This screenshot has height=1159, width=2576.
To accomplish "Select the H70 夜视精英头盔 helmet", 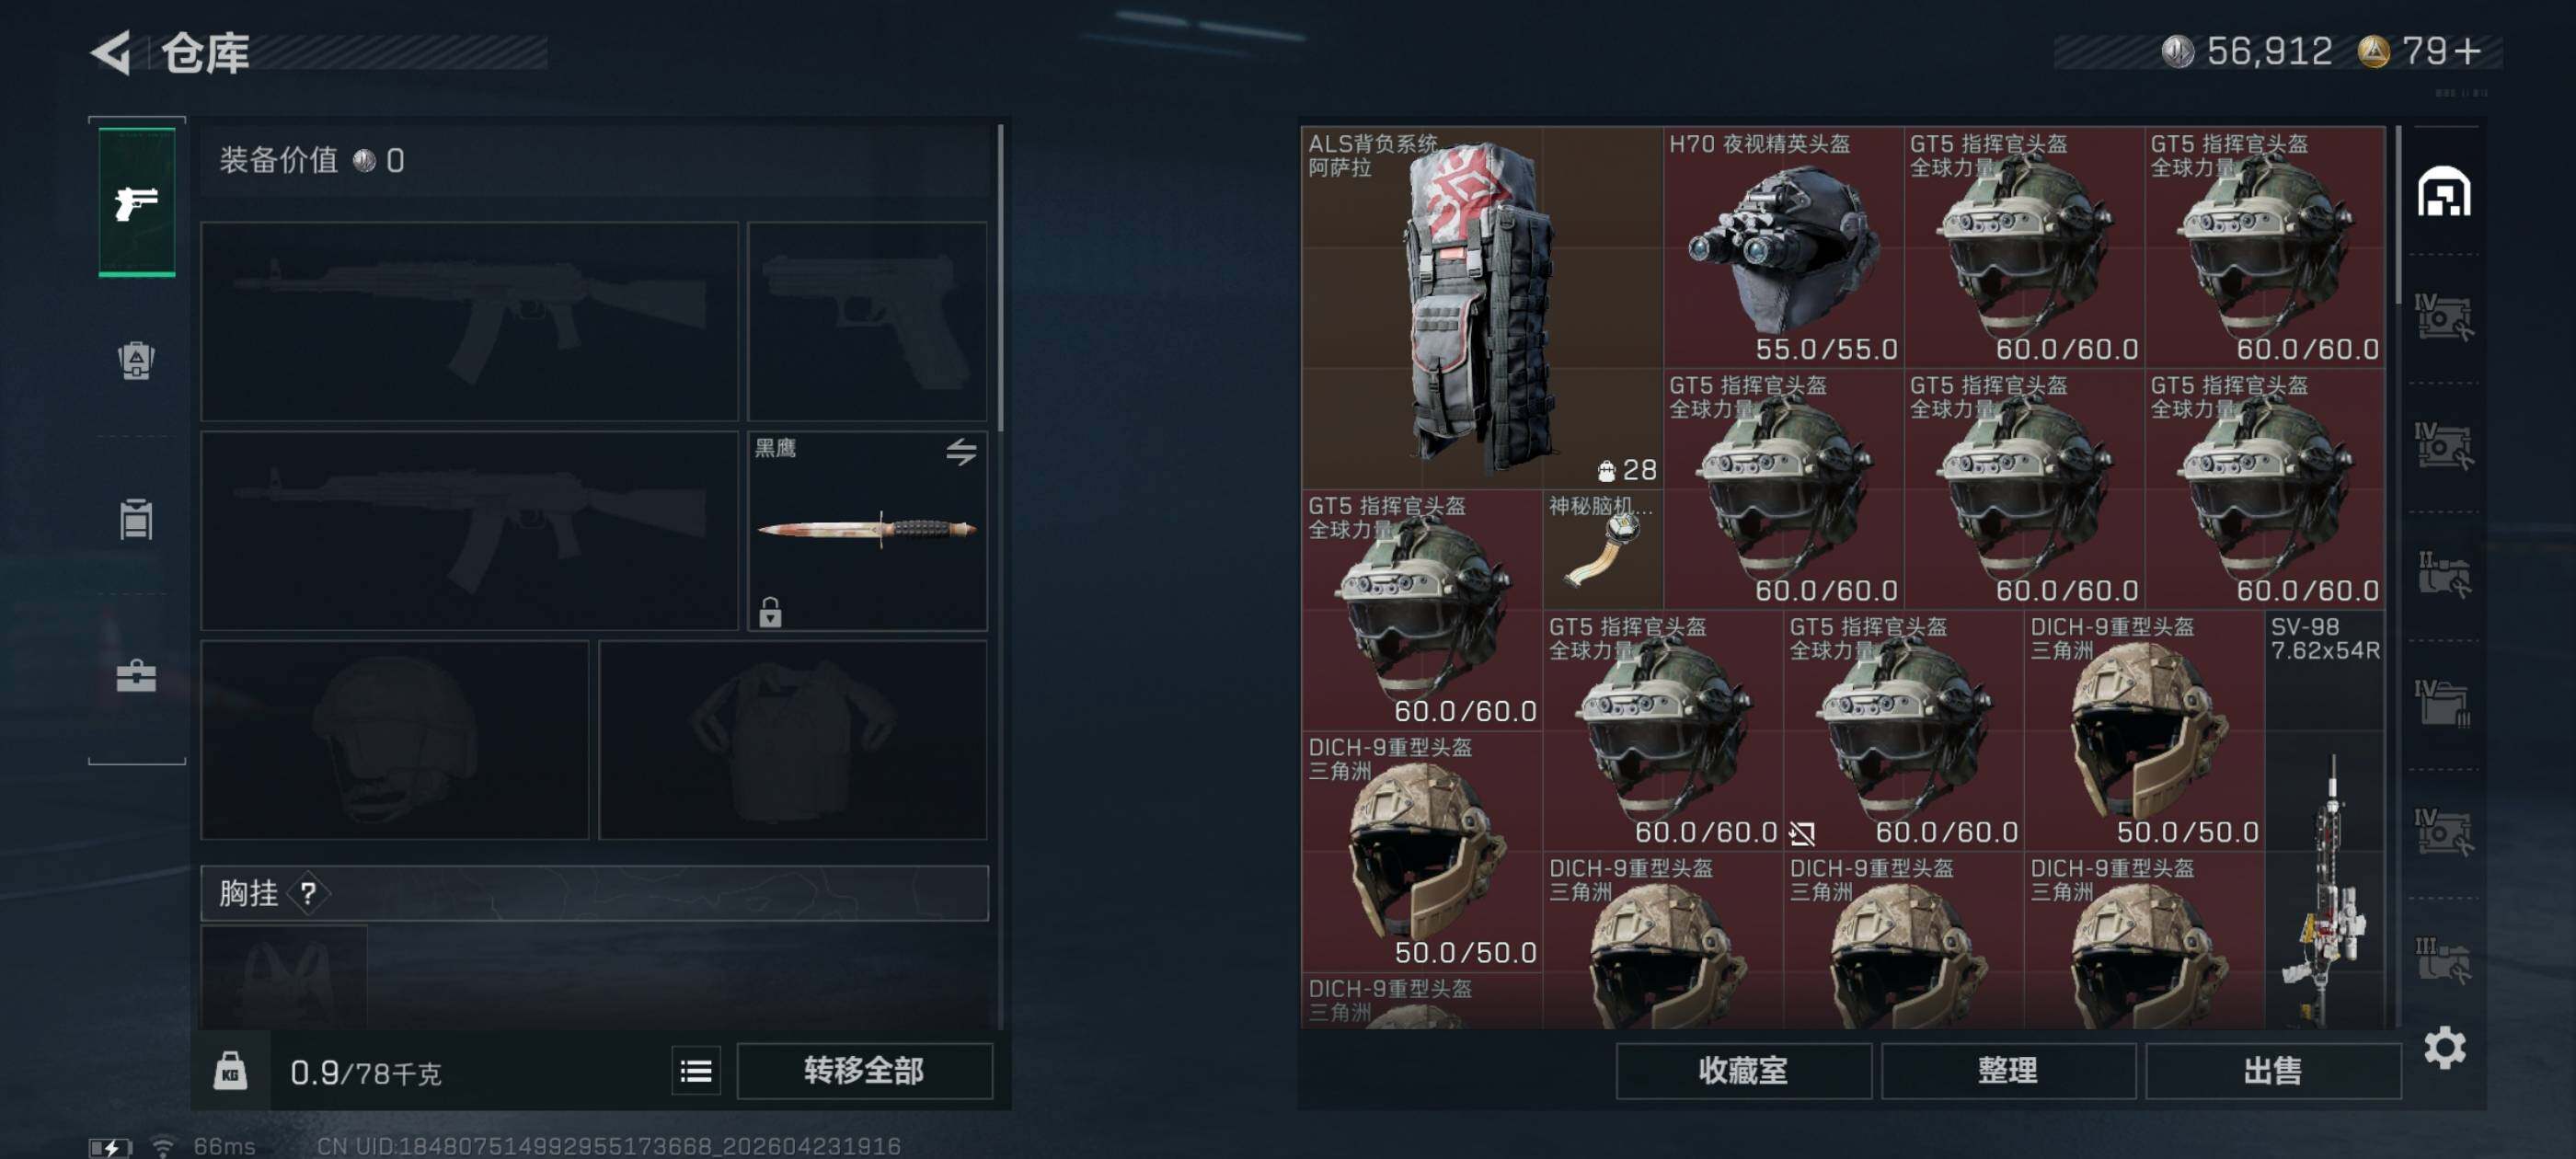I will pos(1783,248).
